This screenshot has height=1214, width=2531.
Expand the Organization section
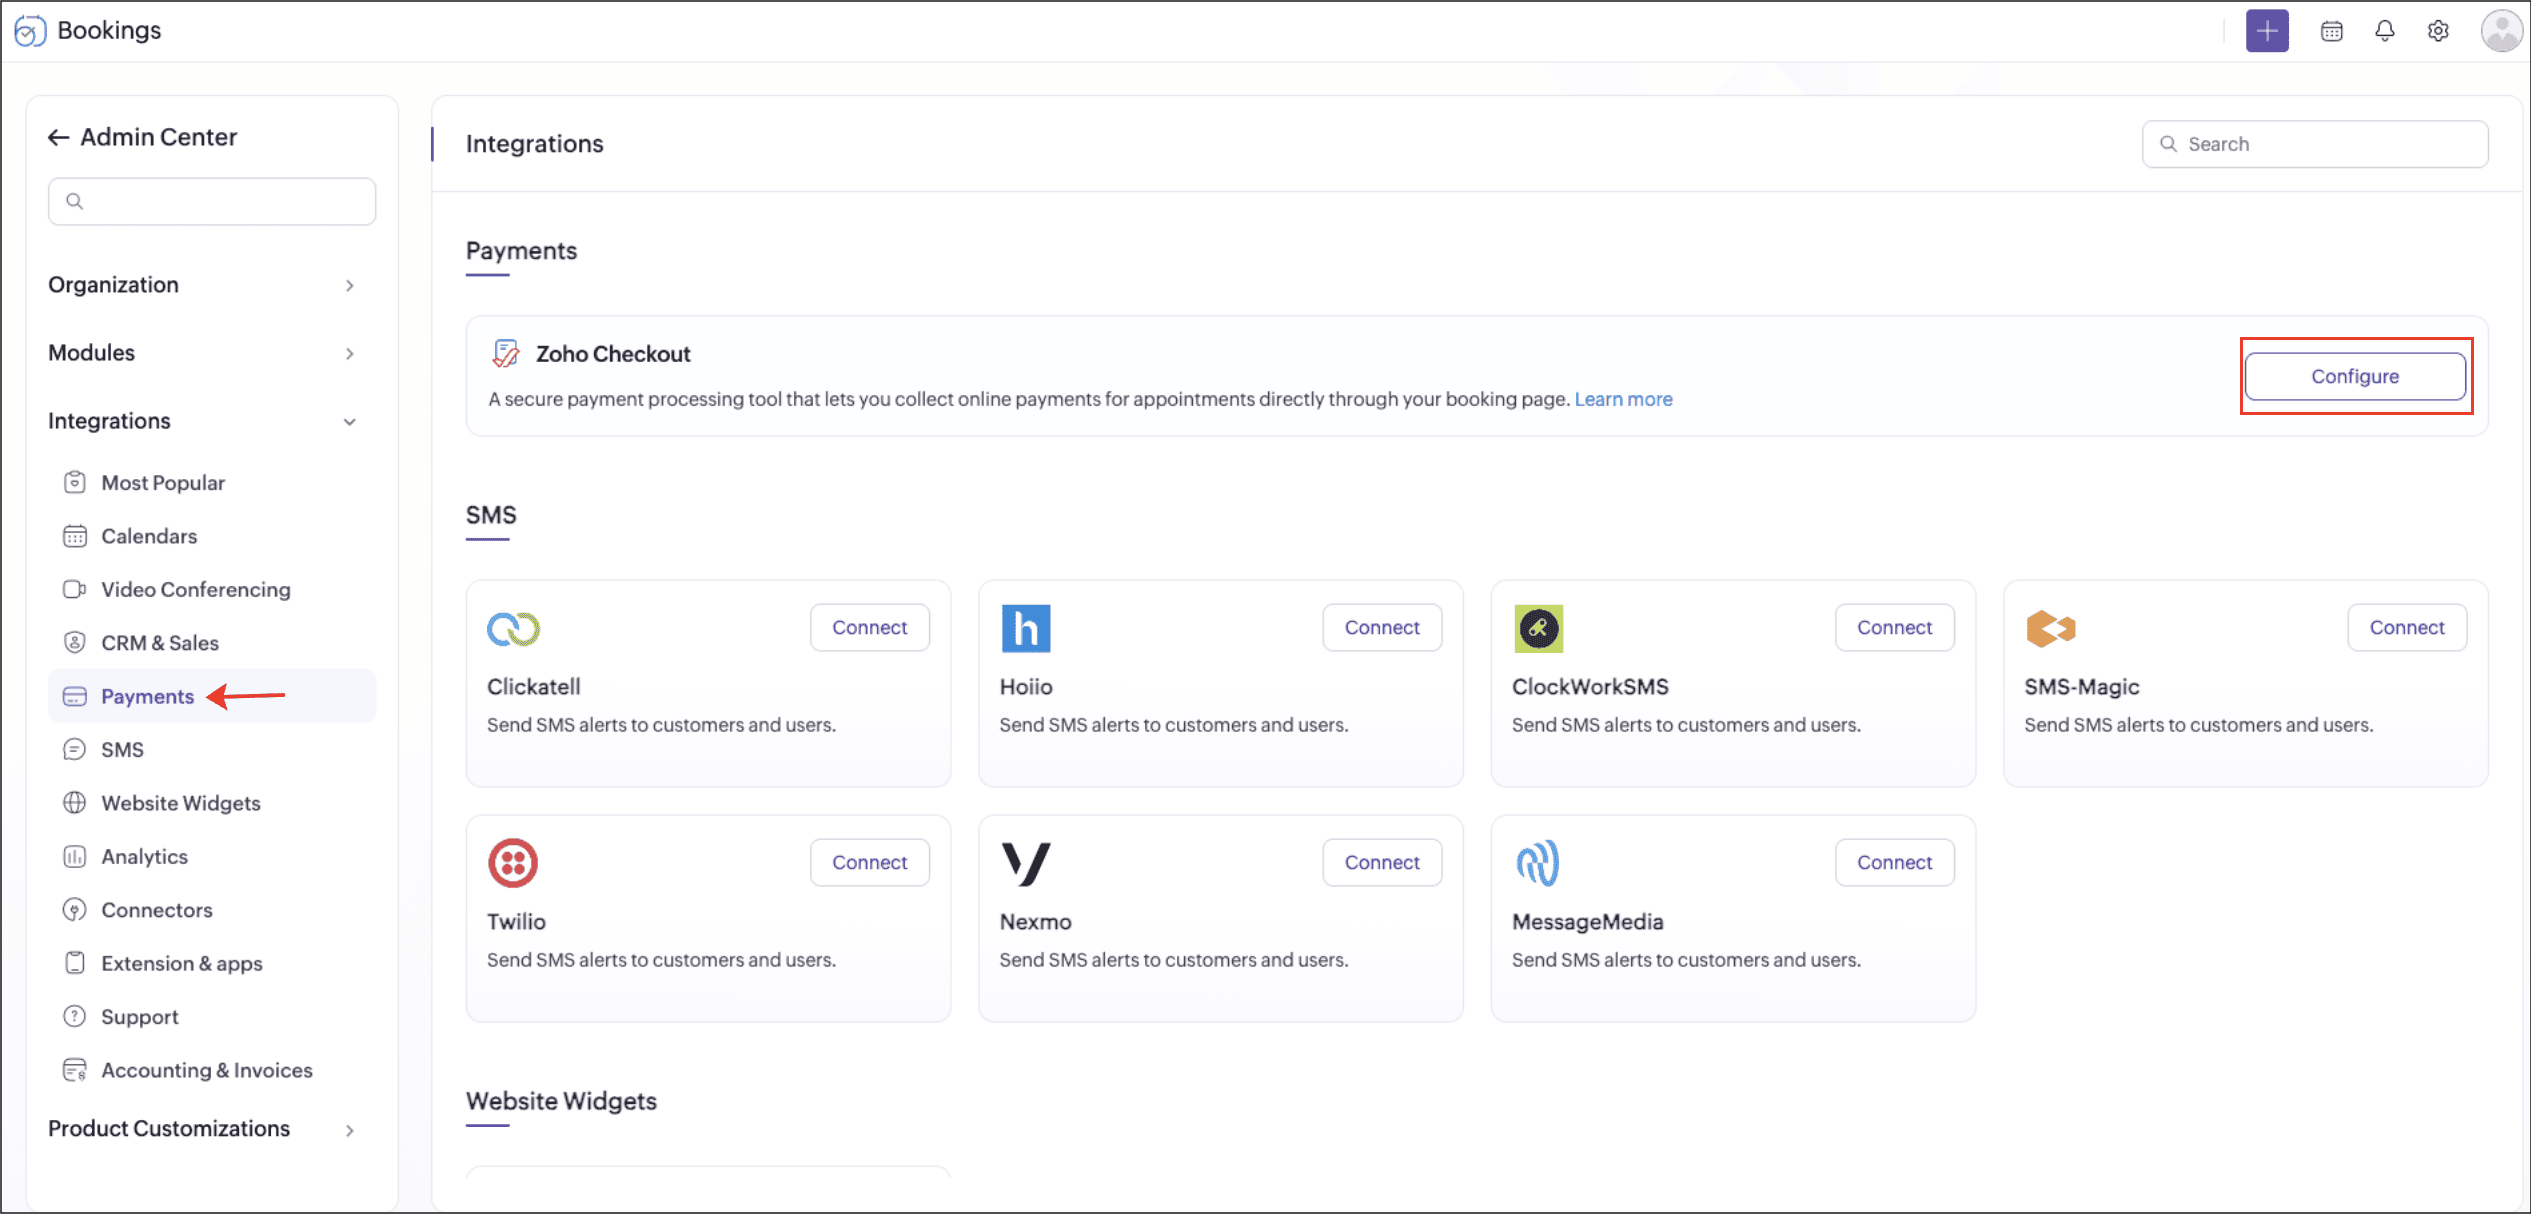pyautogui.click(x=201, y=285)
